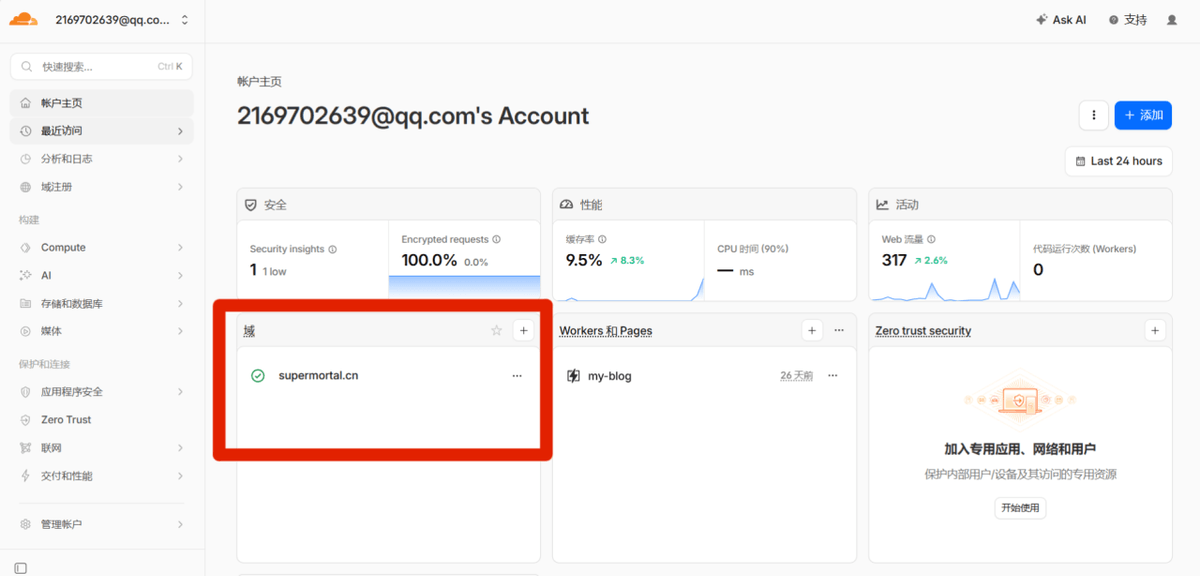This screenshot has width=1200, height=576.
Task: Expand 域注册 sidebar section
Action: pos(102,187)
